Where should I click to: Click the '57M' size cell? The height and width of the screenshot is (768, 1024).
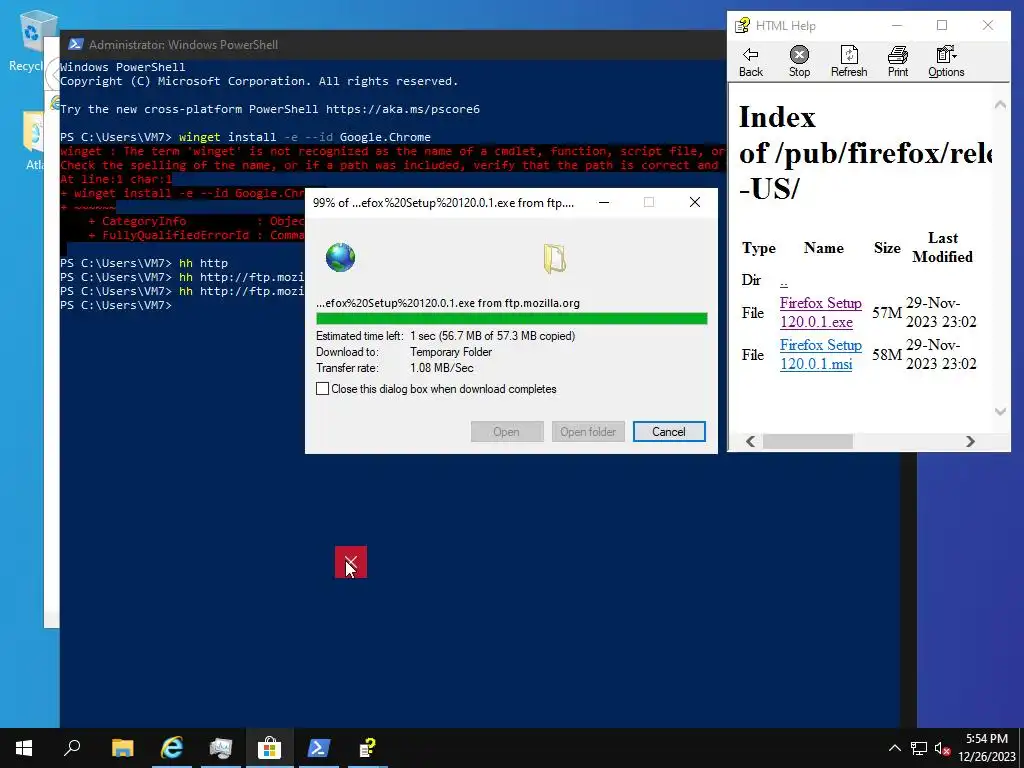tap(887, 313)
